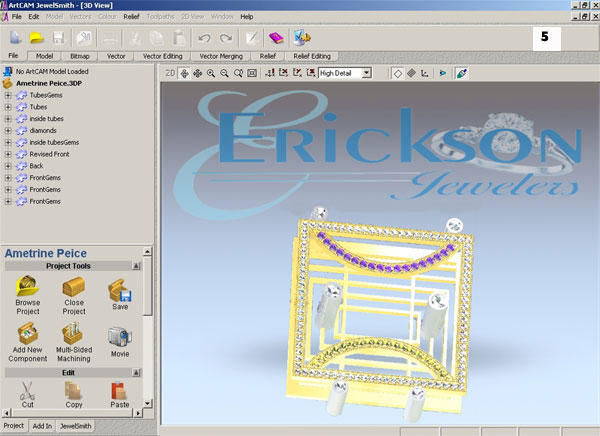Click the Cut scissors tool
Screen dimensions: 600x436
click(28, 394)
